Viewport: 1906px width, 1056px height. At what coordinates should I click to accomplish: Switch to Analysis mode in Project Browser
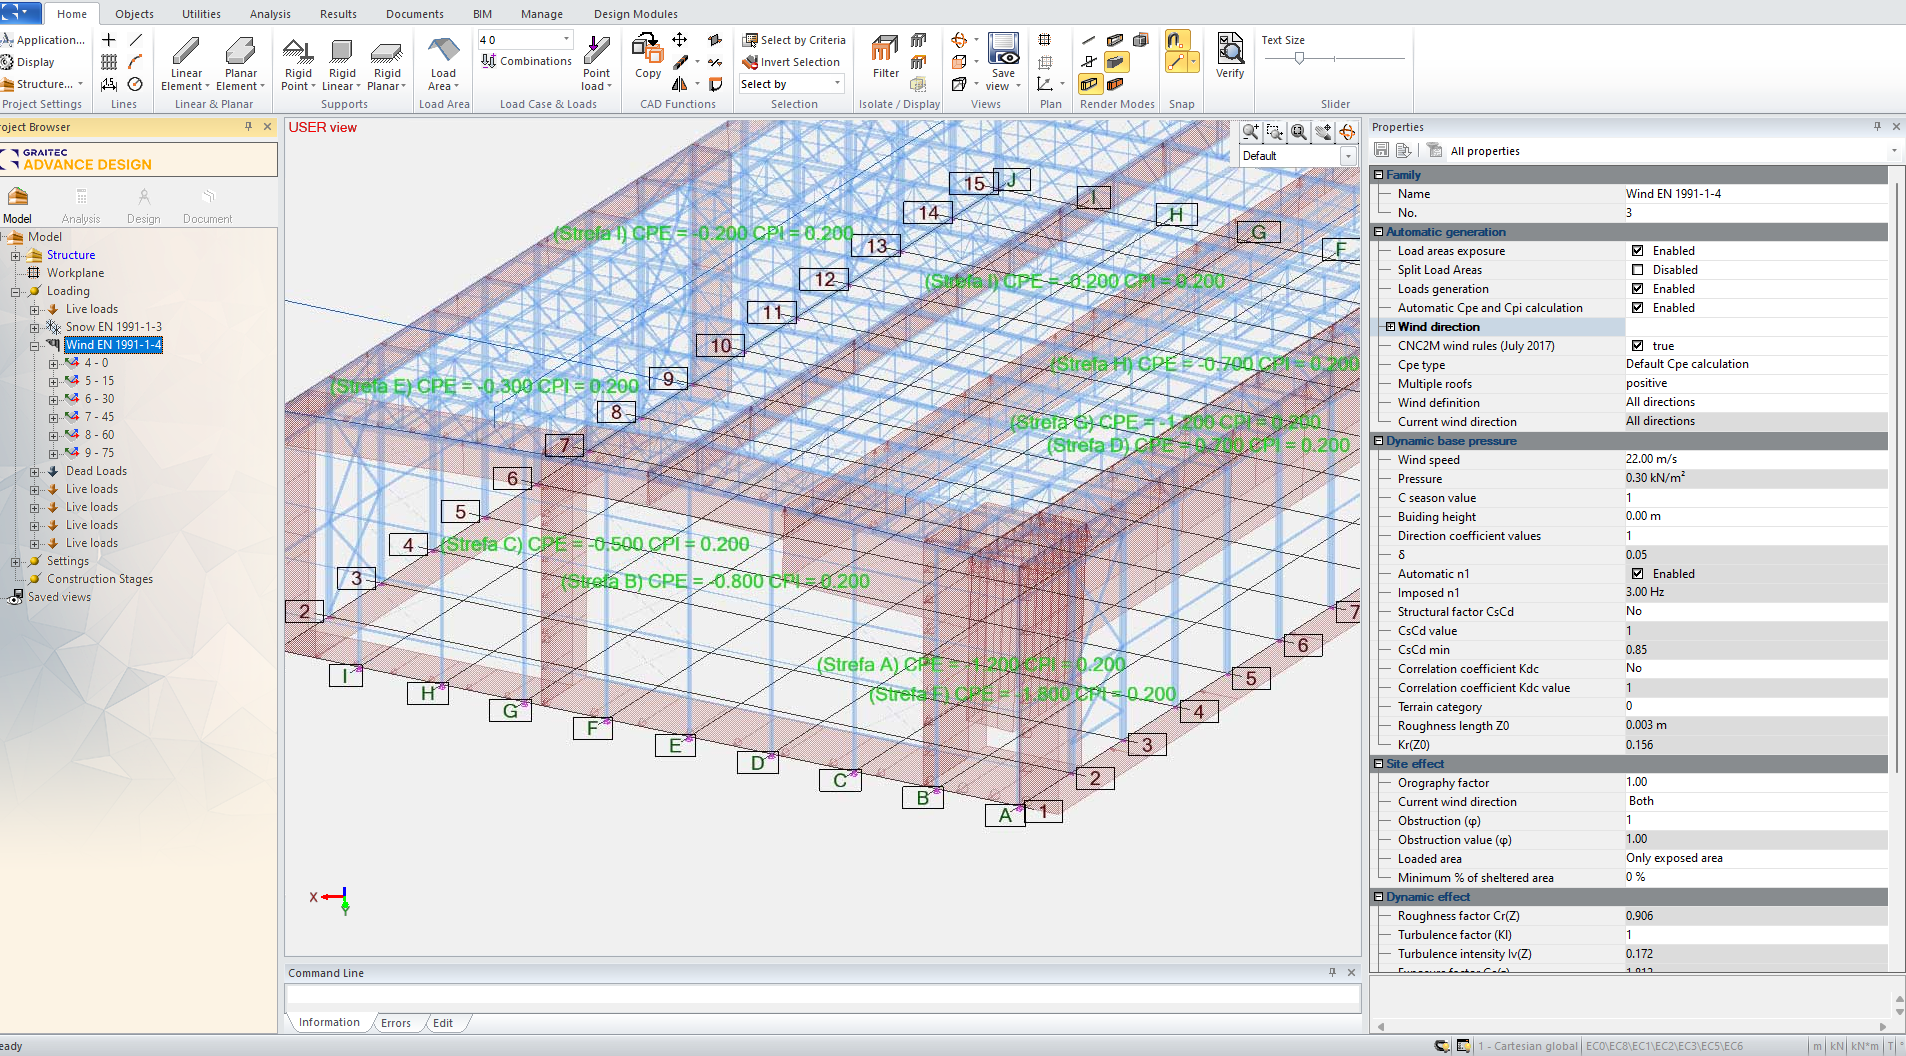(81, 206)
